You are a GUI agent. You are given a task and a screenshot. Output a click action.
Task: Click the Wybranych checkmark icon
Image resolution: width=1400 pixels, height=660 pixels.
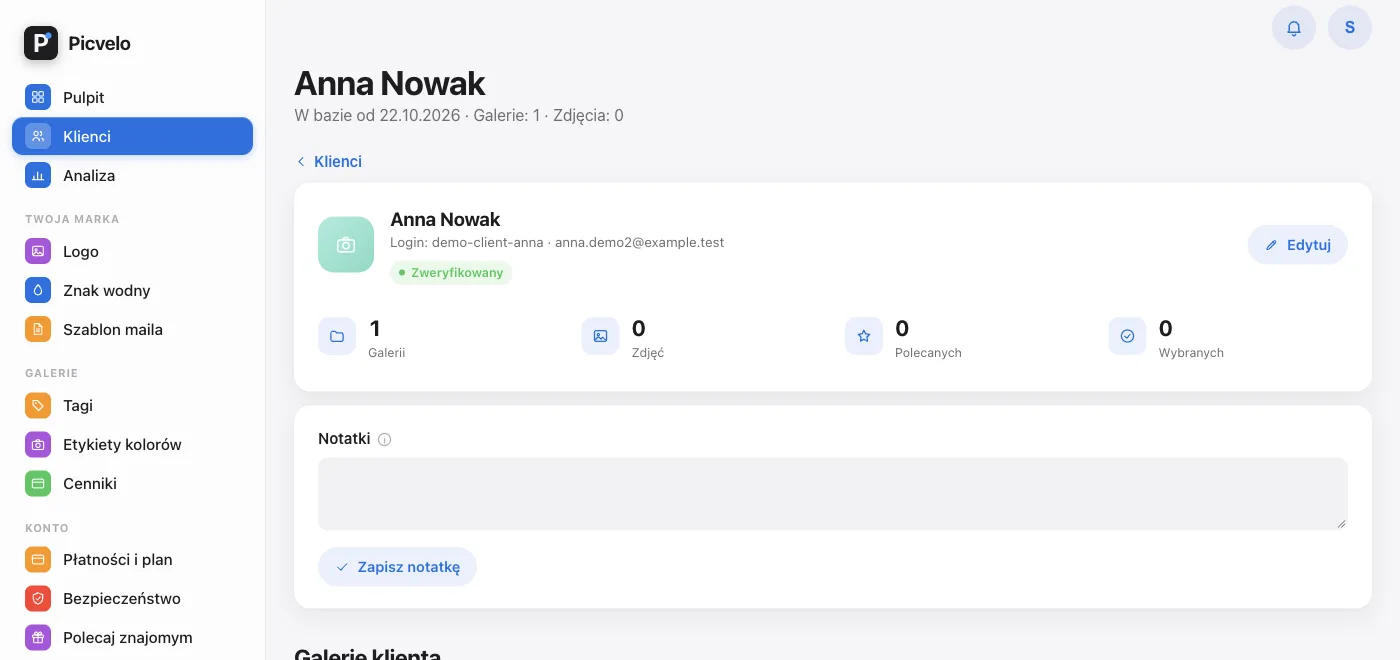pos(1127,336)
